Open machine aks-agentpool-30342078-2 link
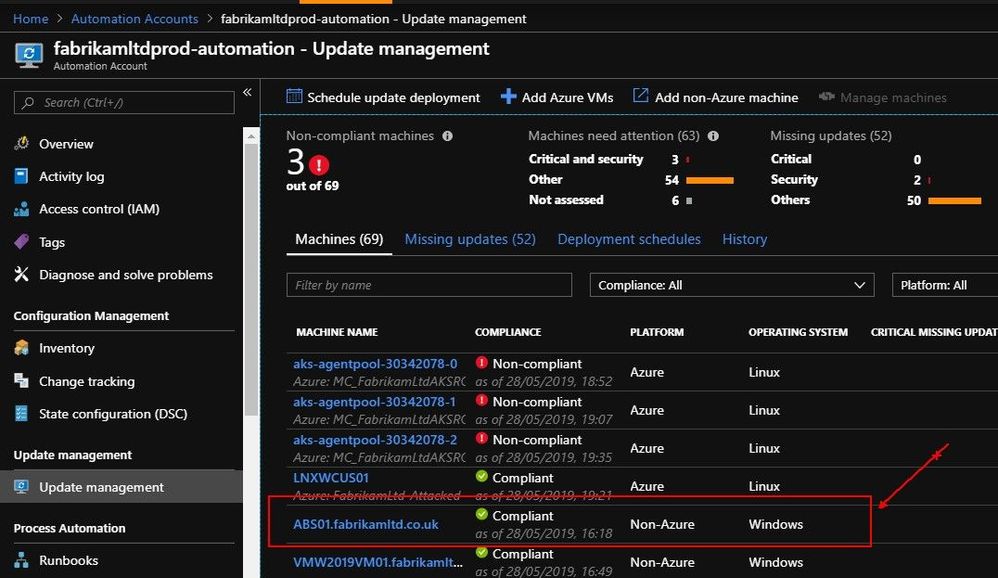998x578 pixels. 375,440
